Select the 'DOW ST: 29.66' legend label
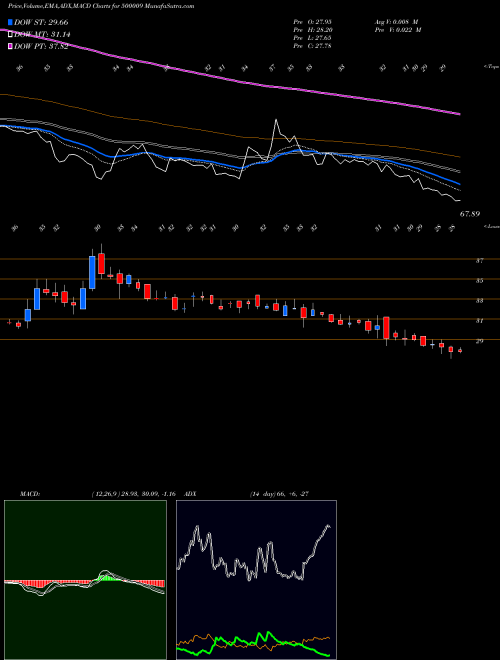Viewport: 500px width, 660px height. point(41,22)
